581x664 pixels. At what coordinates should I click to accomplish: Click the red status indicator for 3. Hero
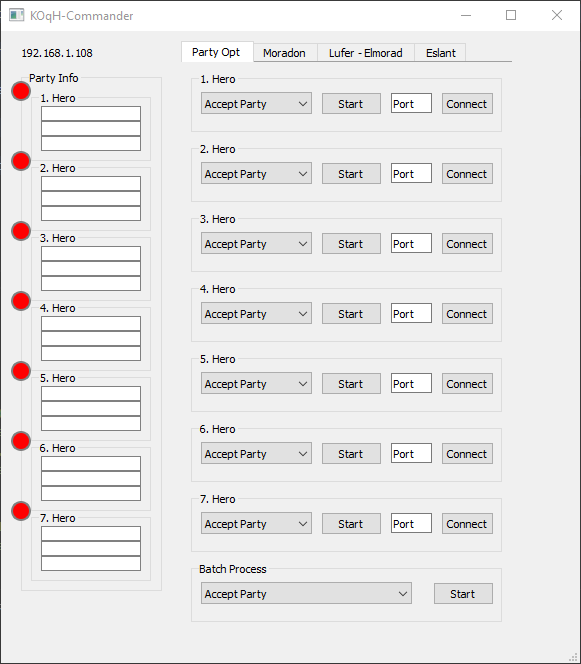[x=21, y=231]
